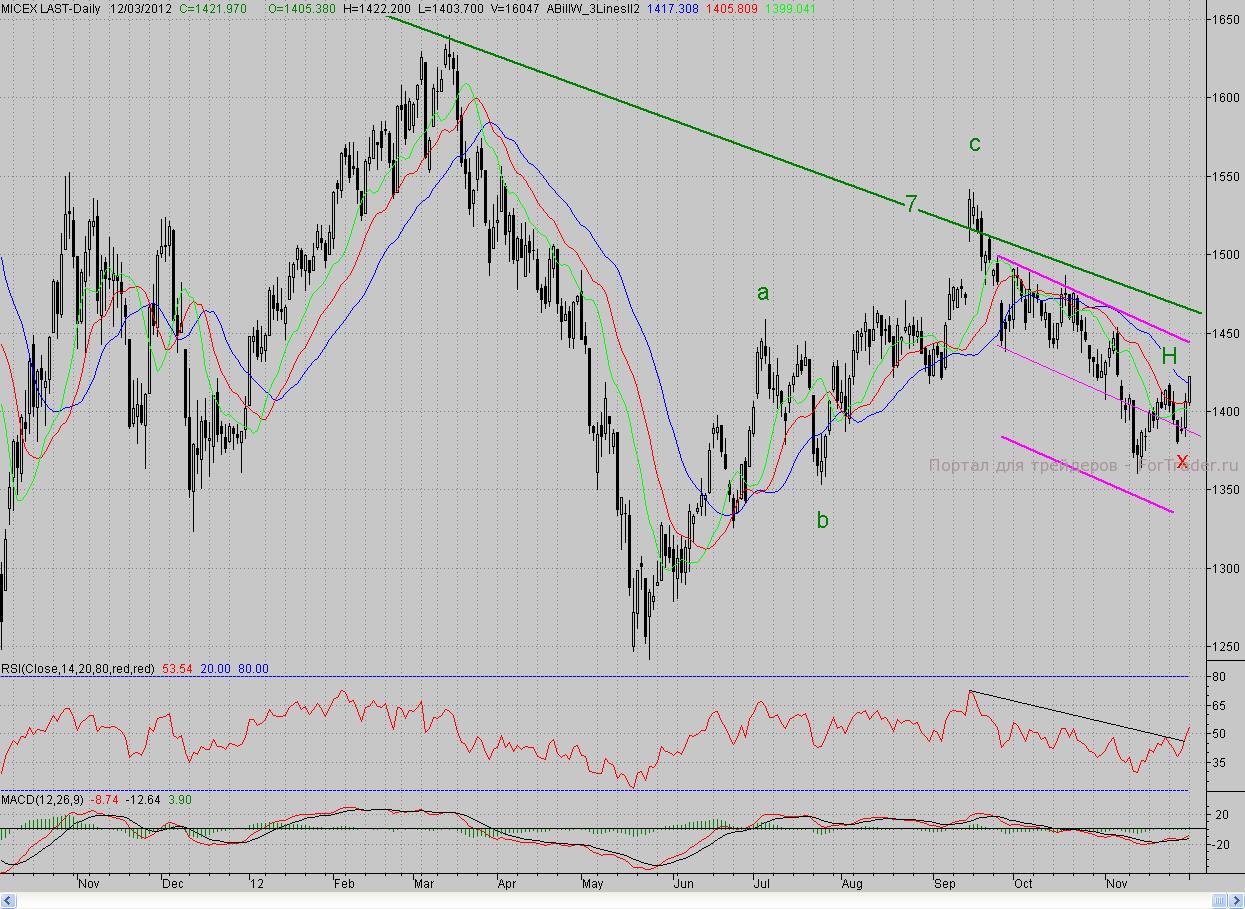Click the Mar label on time axis

point(423,884)
